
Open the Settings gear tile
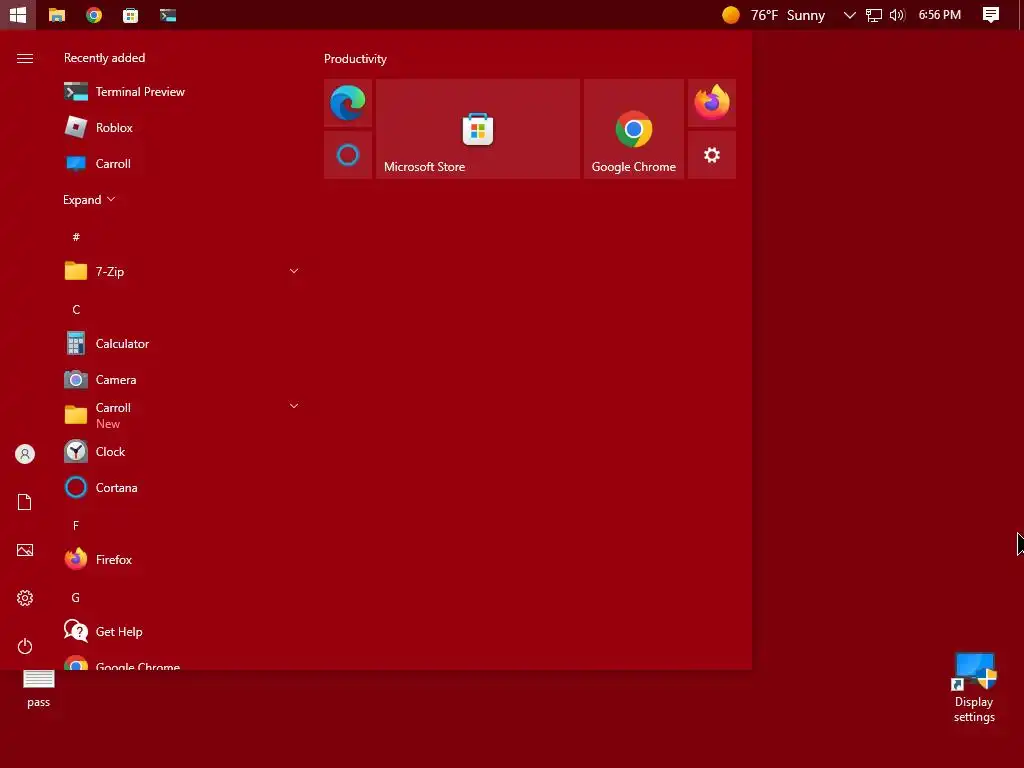(x=712, y=155)
